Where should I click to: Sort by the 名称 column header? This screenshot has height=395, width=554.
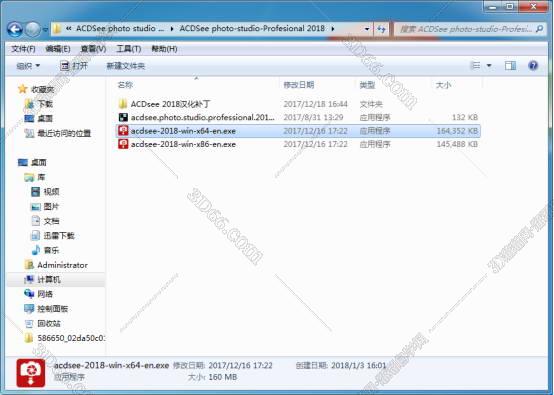[x=125, y=85]
